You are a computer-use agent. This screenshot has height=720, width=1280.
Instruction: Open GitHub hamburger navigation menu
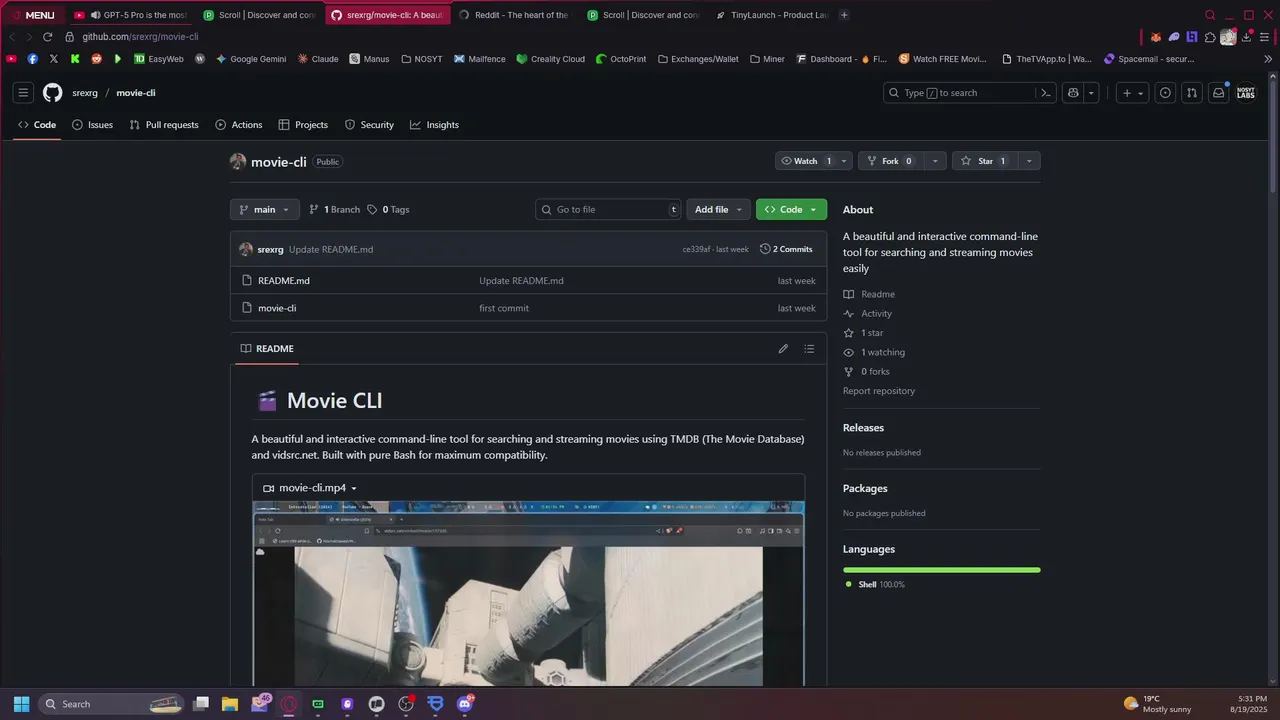tap(23, 93)
